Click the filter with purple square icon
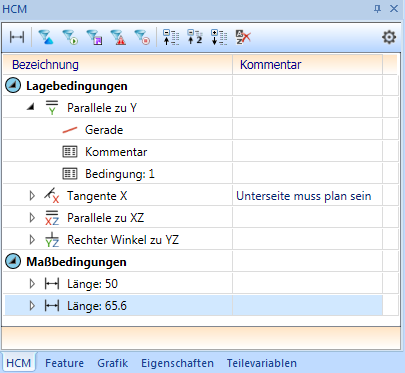The height and width of the screenshot is (373, 405). 94,37
